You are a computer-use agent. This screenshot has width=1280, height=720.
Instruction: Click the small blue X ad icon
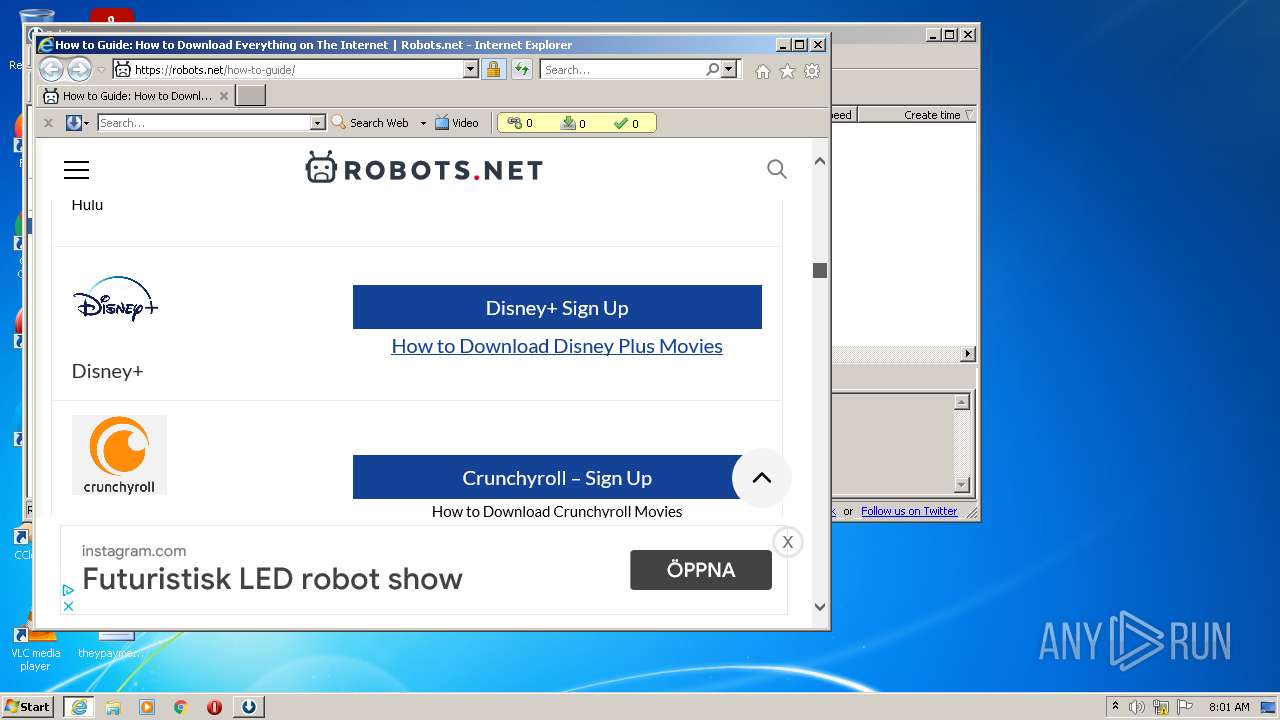pos(68,606)
